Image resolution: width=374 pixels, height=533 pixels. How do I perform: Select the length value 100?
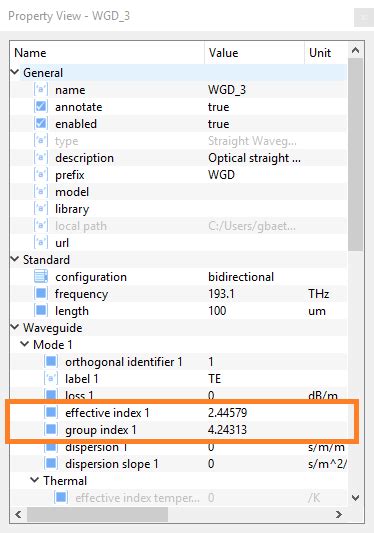click(217, 311)
